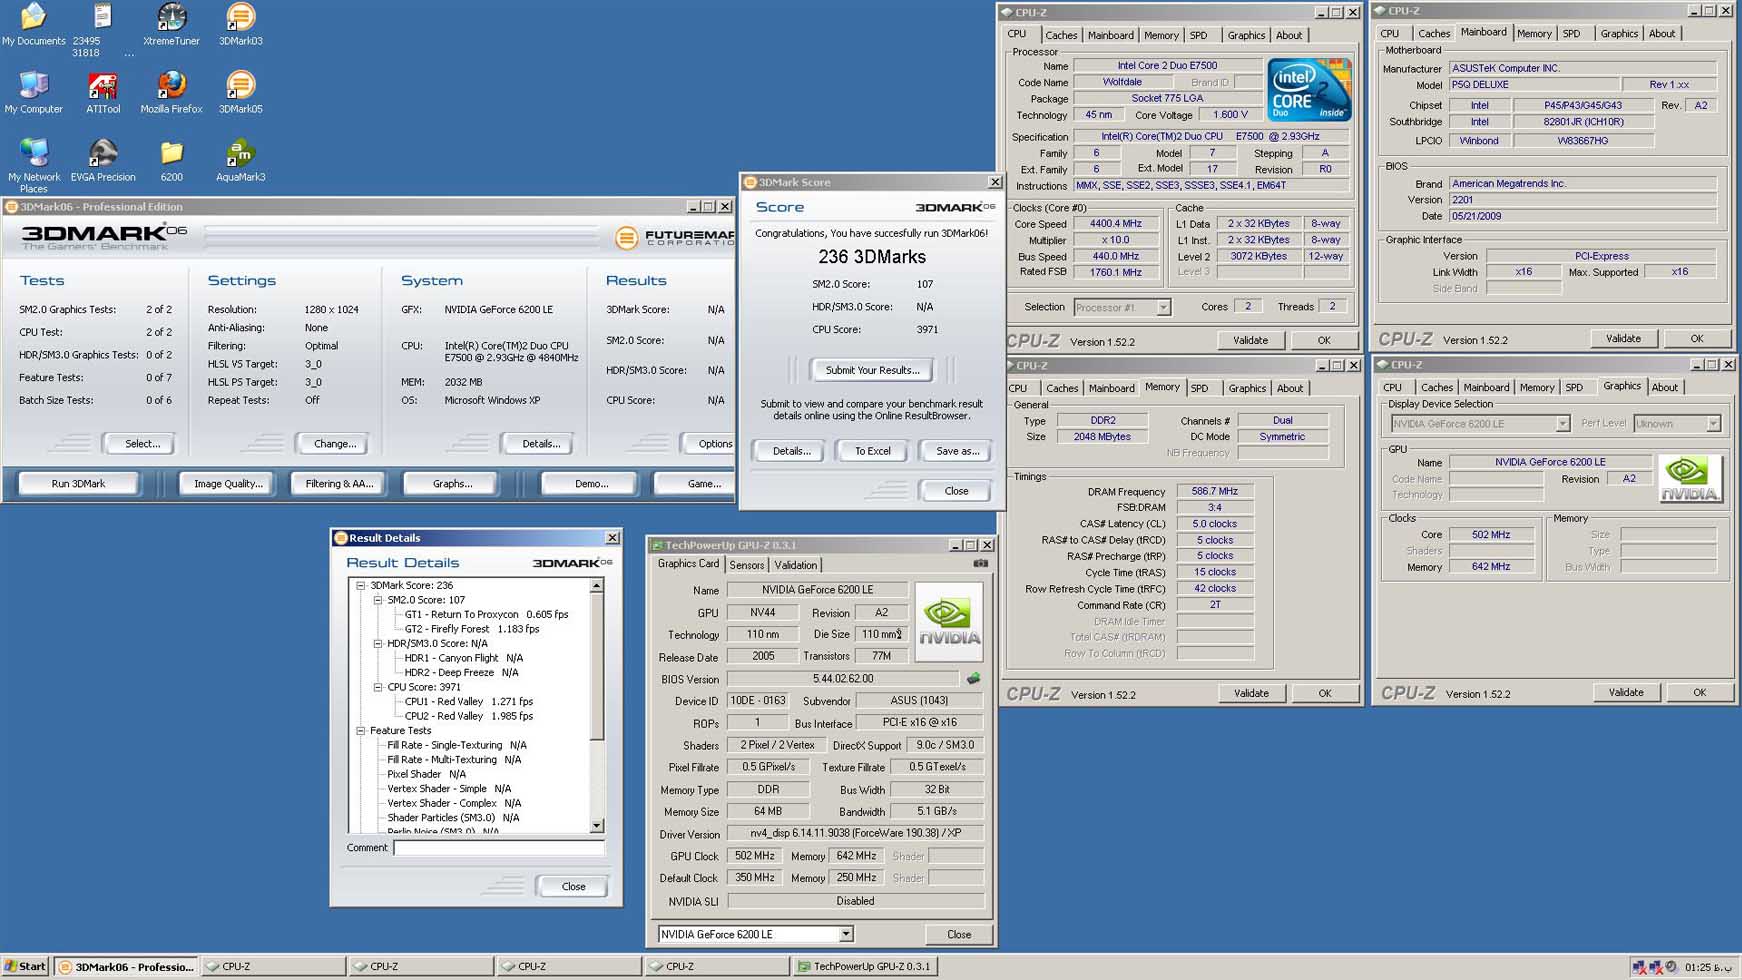Switch to TechPowerUp GPU-Z taskbar button
The width and height of the screenshot is (1742, 980).
[x=865, y=967]
